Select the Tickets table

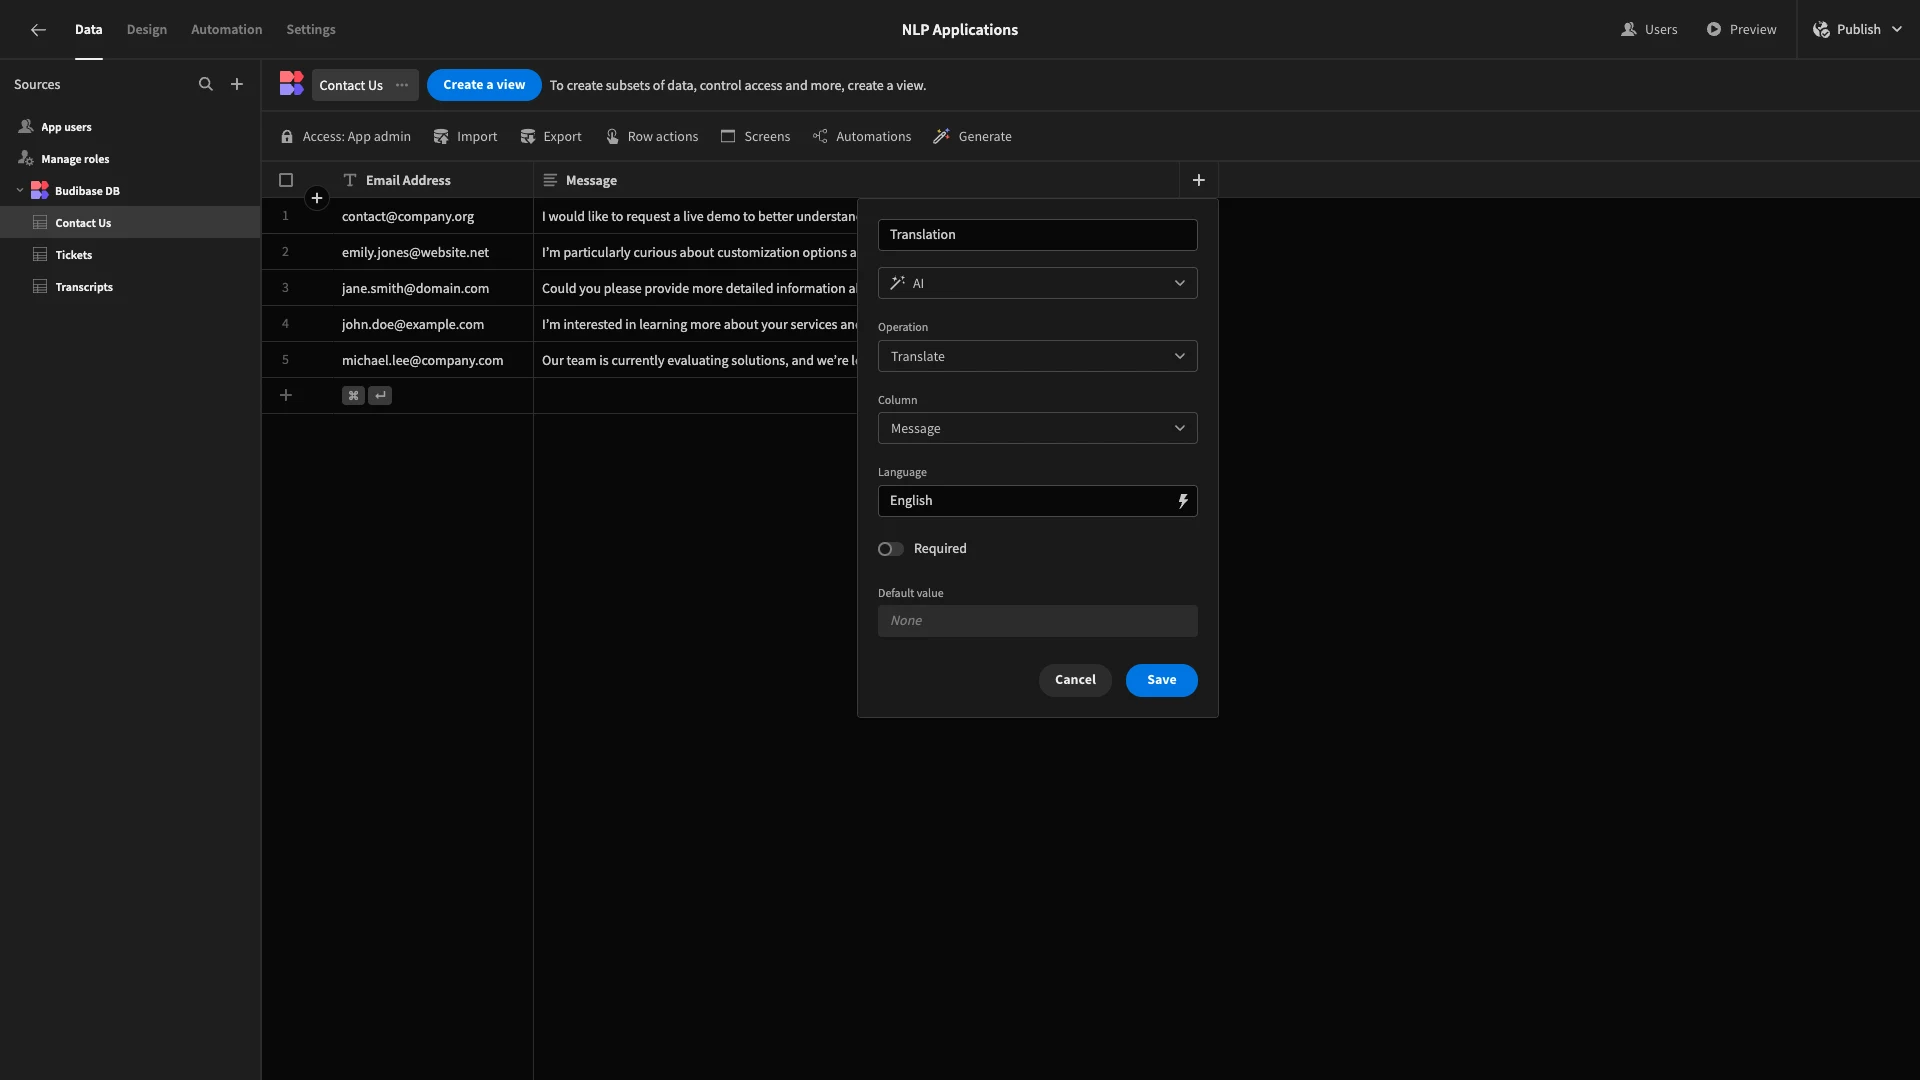(130, 255)
